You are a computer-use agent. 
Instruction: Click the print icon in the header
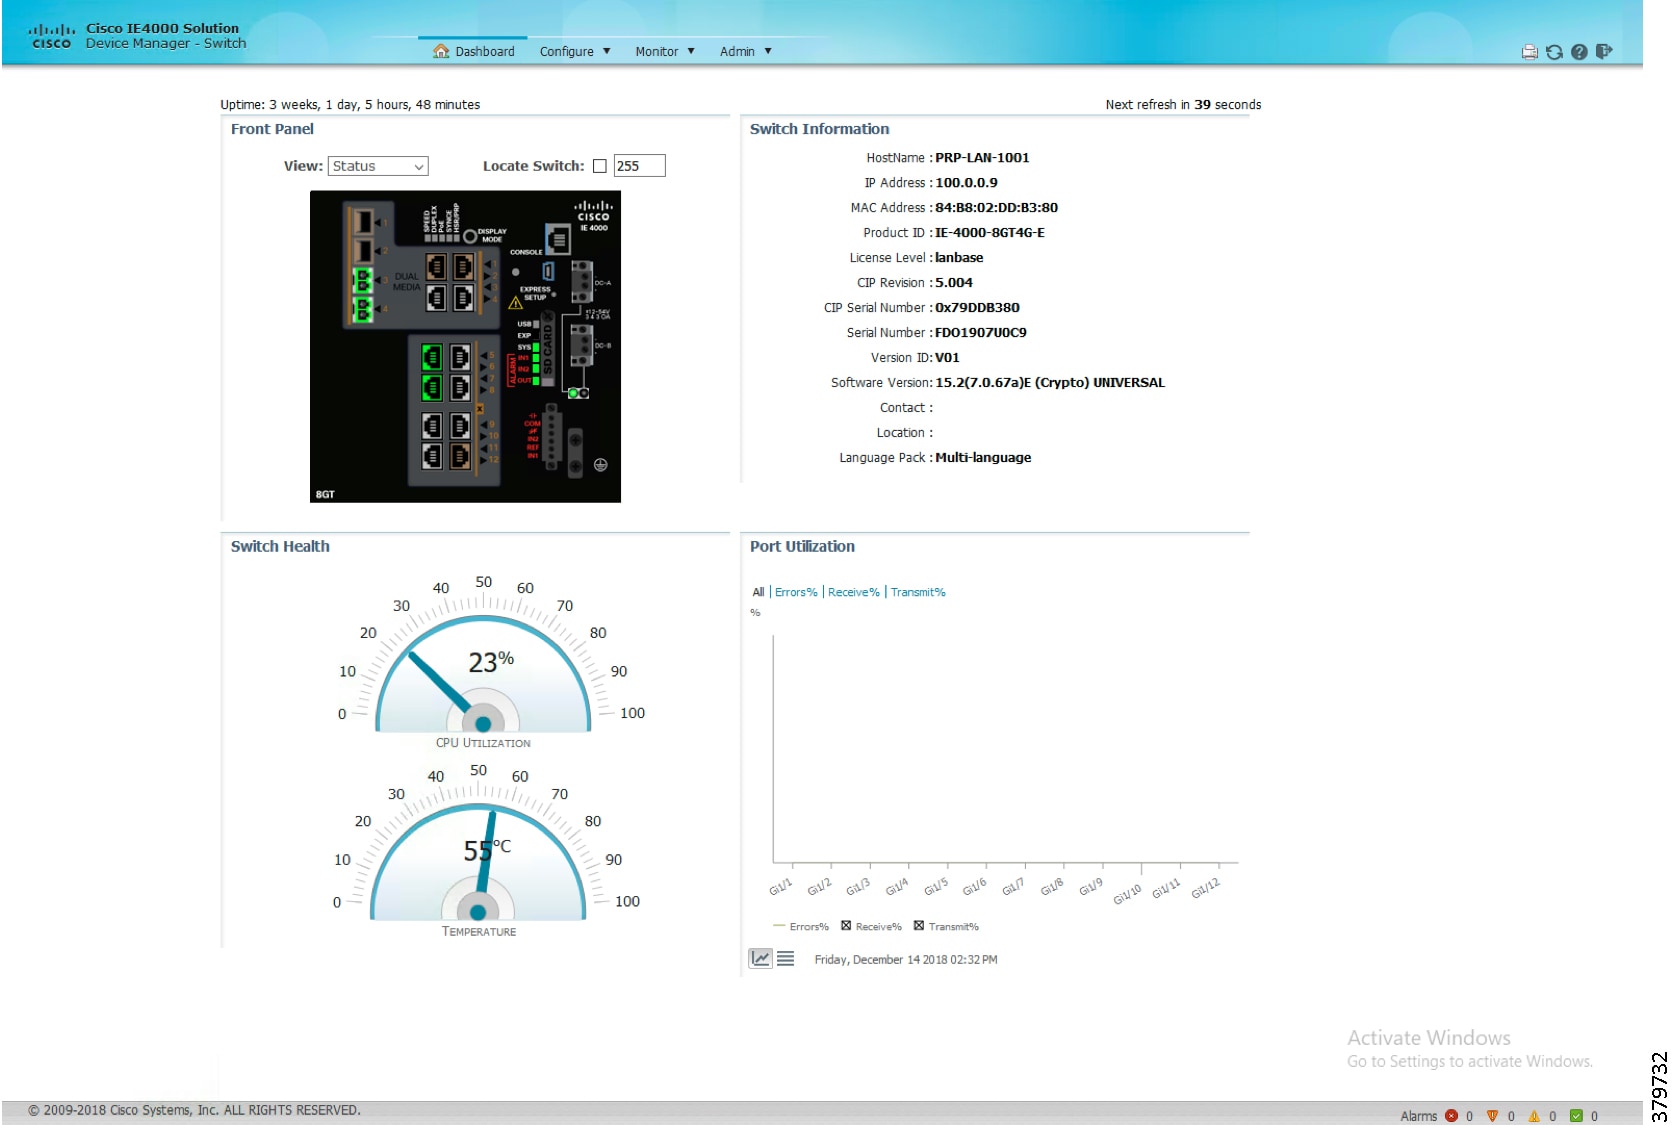1529,52
